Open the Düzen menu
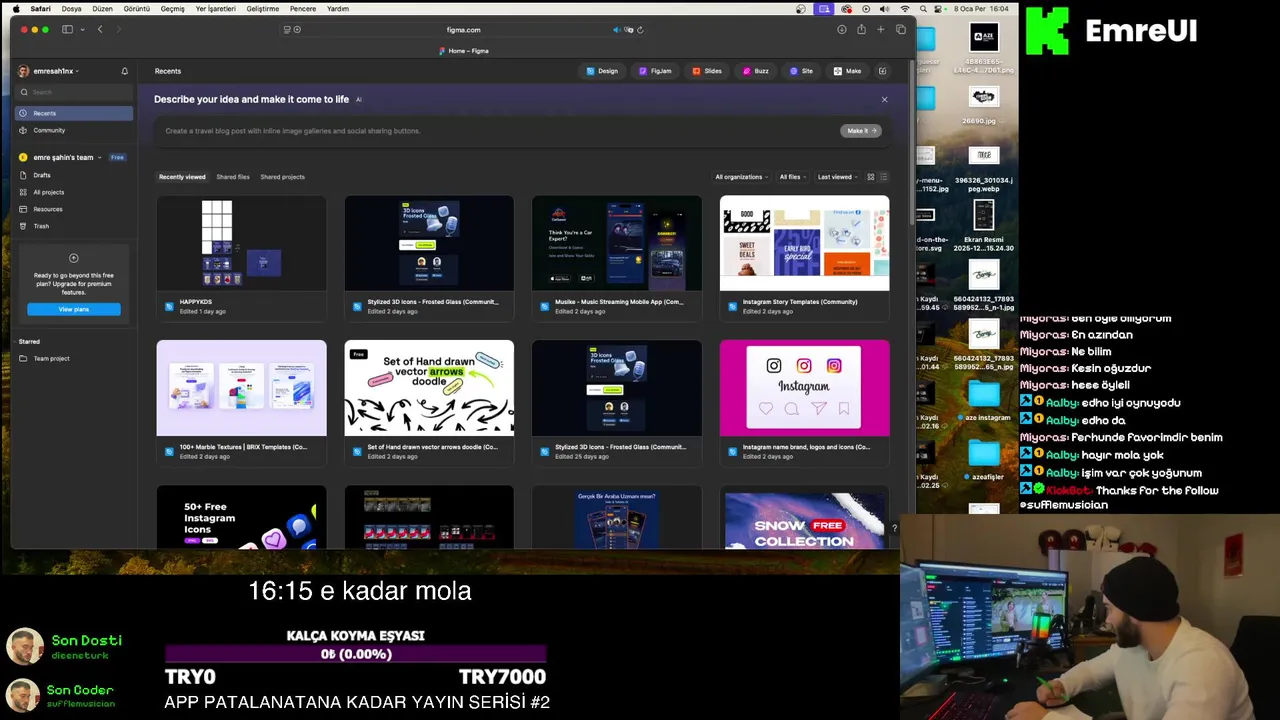Viewport: 1280px width, 720px height. point(102,9)
